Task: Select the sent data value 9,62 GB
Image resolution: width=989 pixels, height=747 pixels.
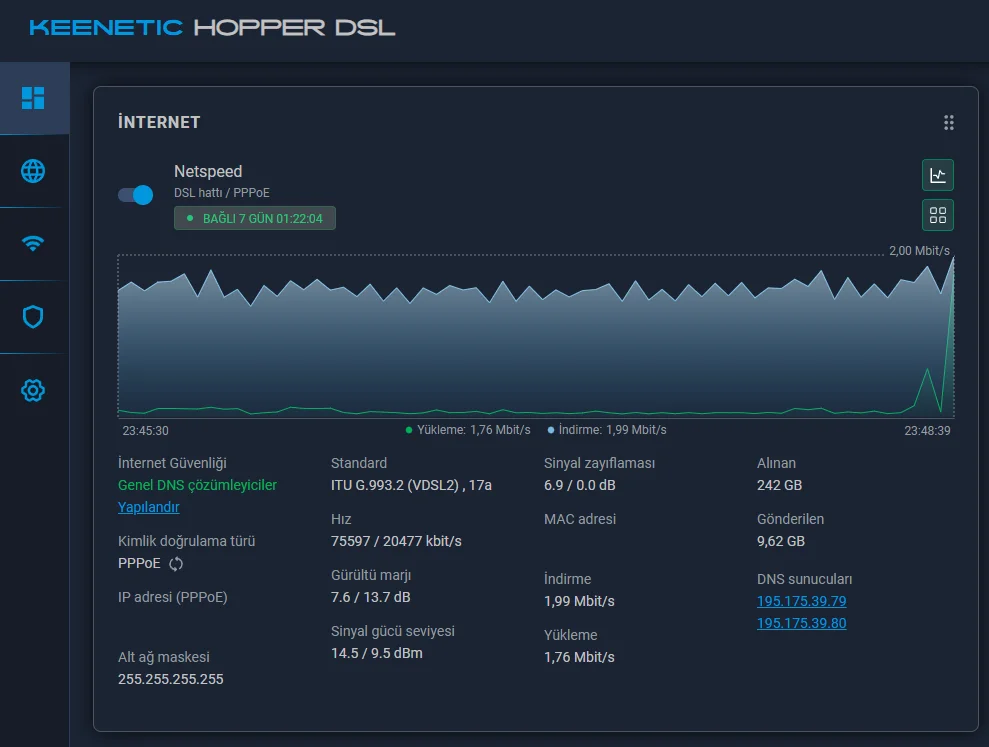Action: pyautogui.click(x=781, y=541)
